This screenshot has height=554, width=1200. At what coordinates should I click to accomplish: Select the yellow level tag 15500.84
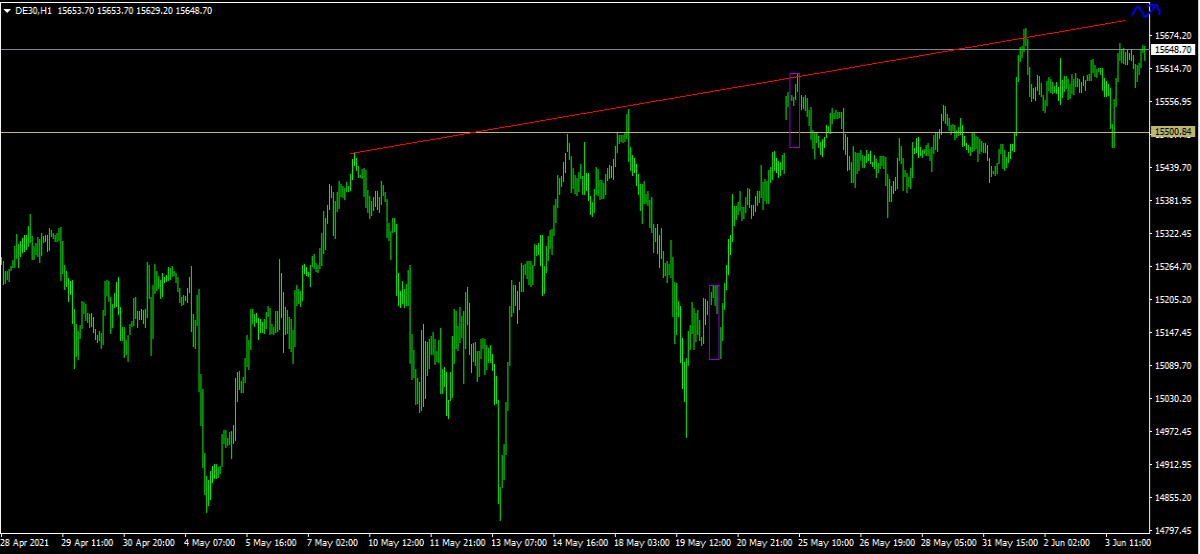pos(1173,132)
